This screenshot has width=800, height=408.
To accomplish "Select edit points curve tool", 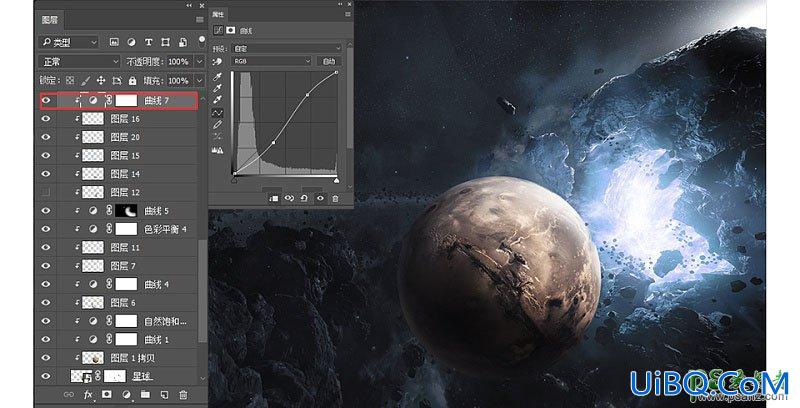I will [x=218, y=113].
